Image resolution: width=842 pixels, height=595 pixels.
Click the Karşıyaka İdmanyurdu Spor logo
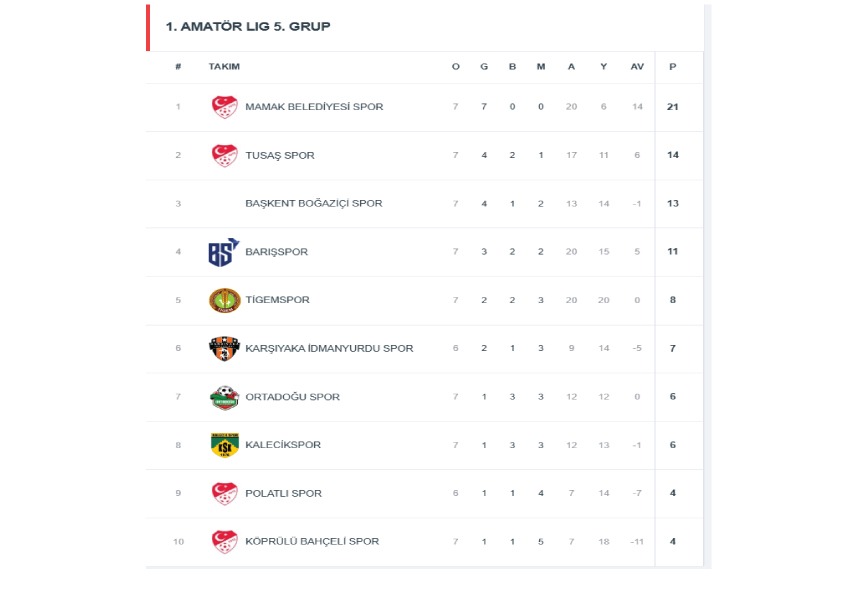224,348
